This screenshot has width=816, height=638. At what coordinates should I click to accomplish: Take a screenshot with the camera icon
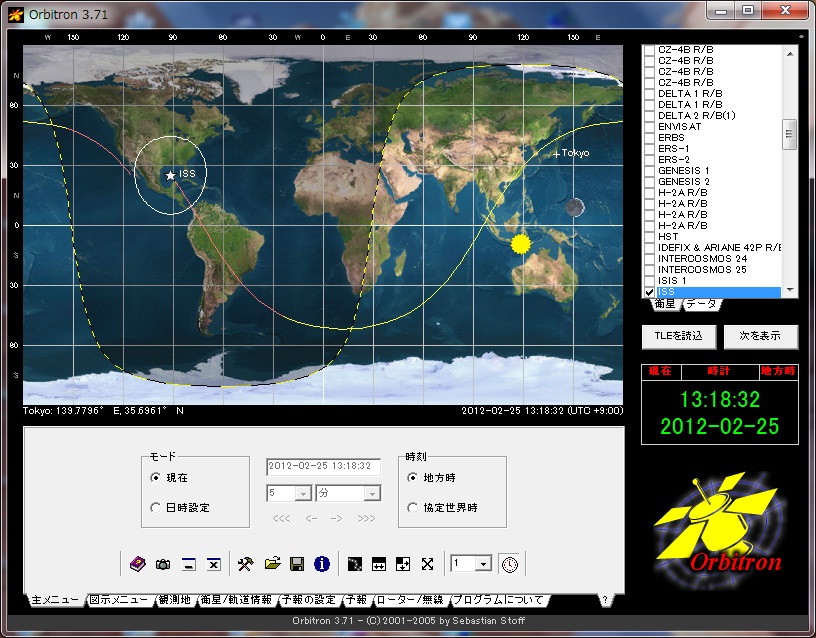(x=163, y=564)
